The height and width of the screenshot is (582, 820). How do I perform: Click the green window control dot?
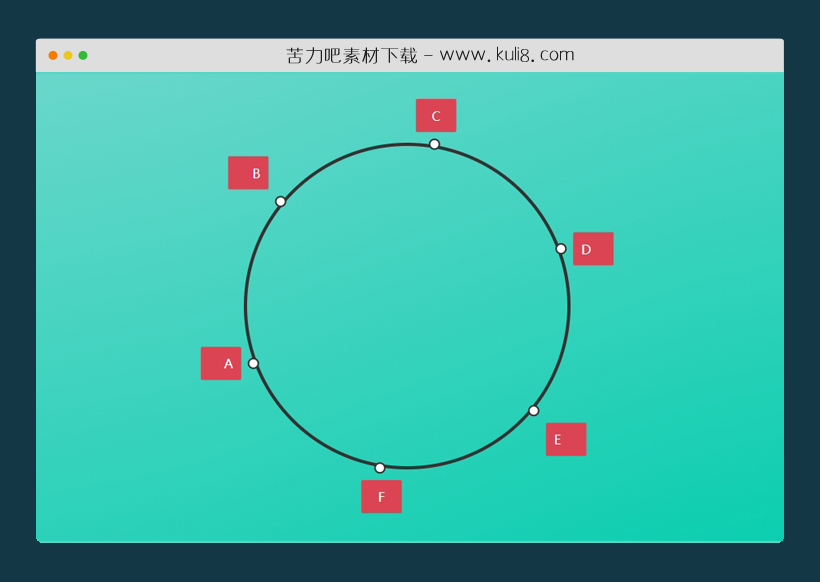[x=83, y=55]
